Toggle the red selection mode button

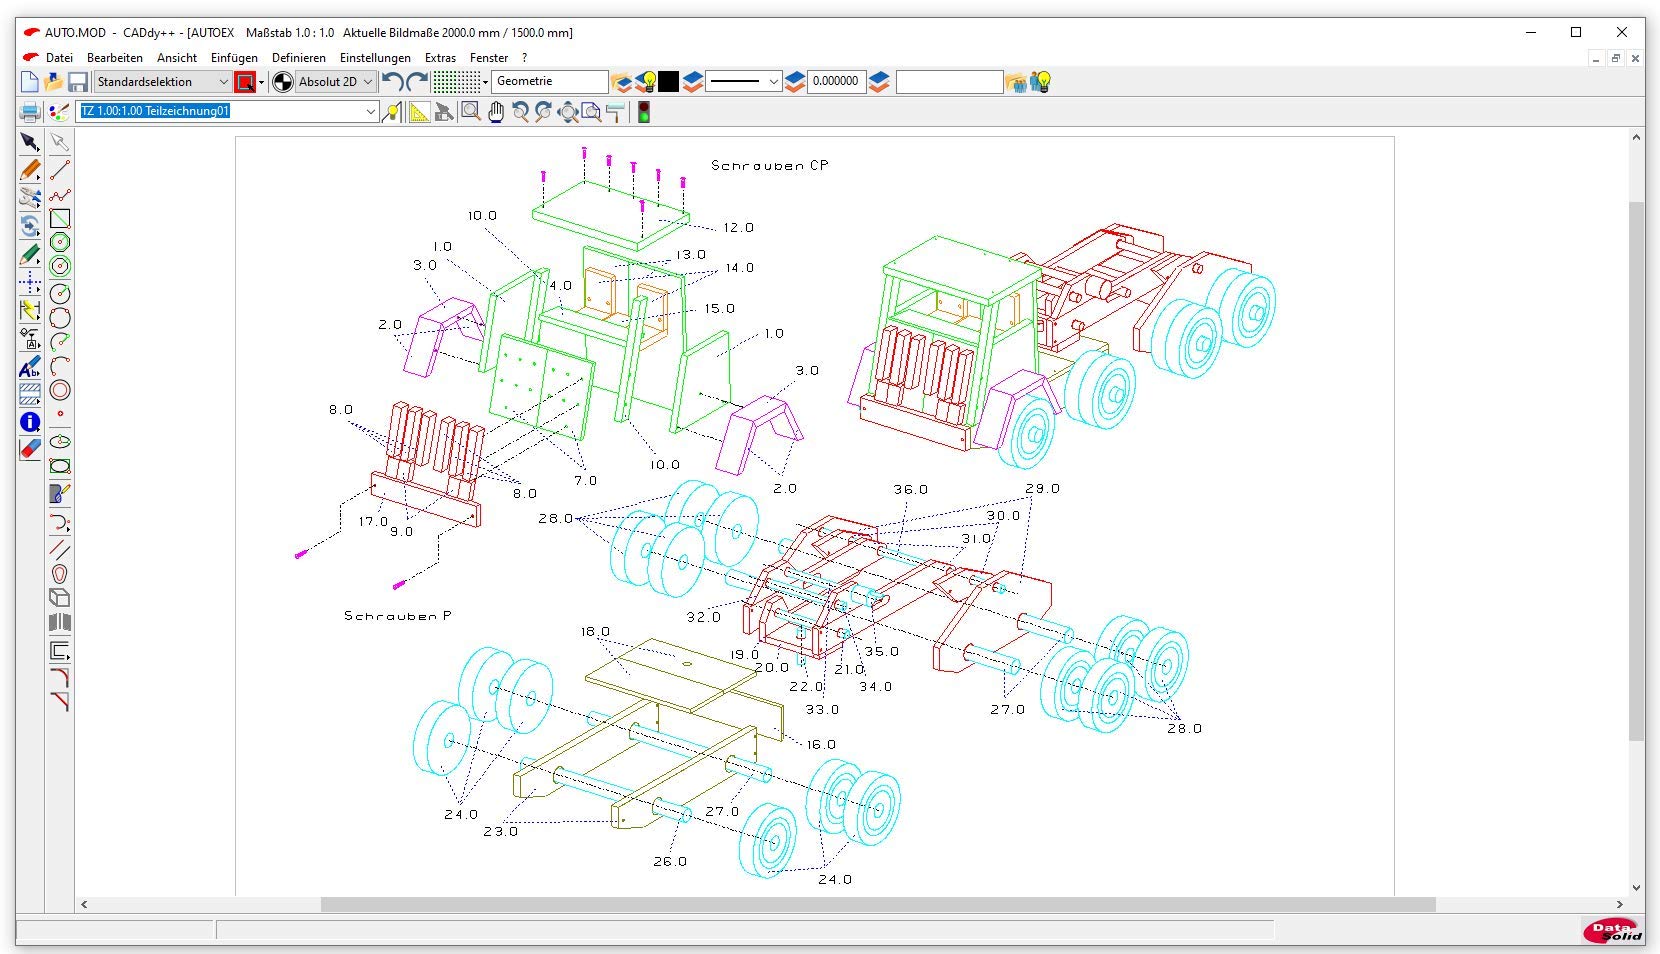pos(245,82)
